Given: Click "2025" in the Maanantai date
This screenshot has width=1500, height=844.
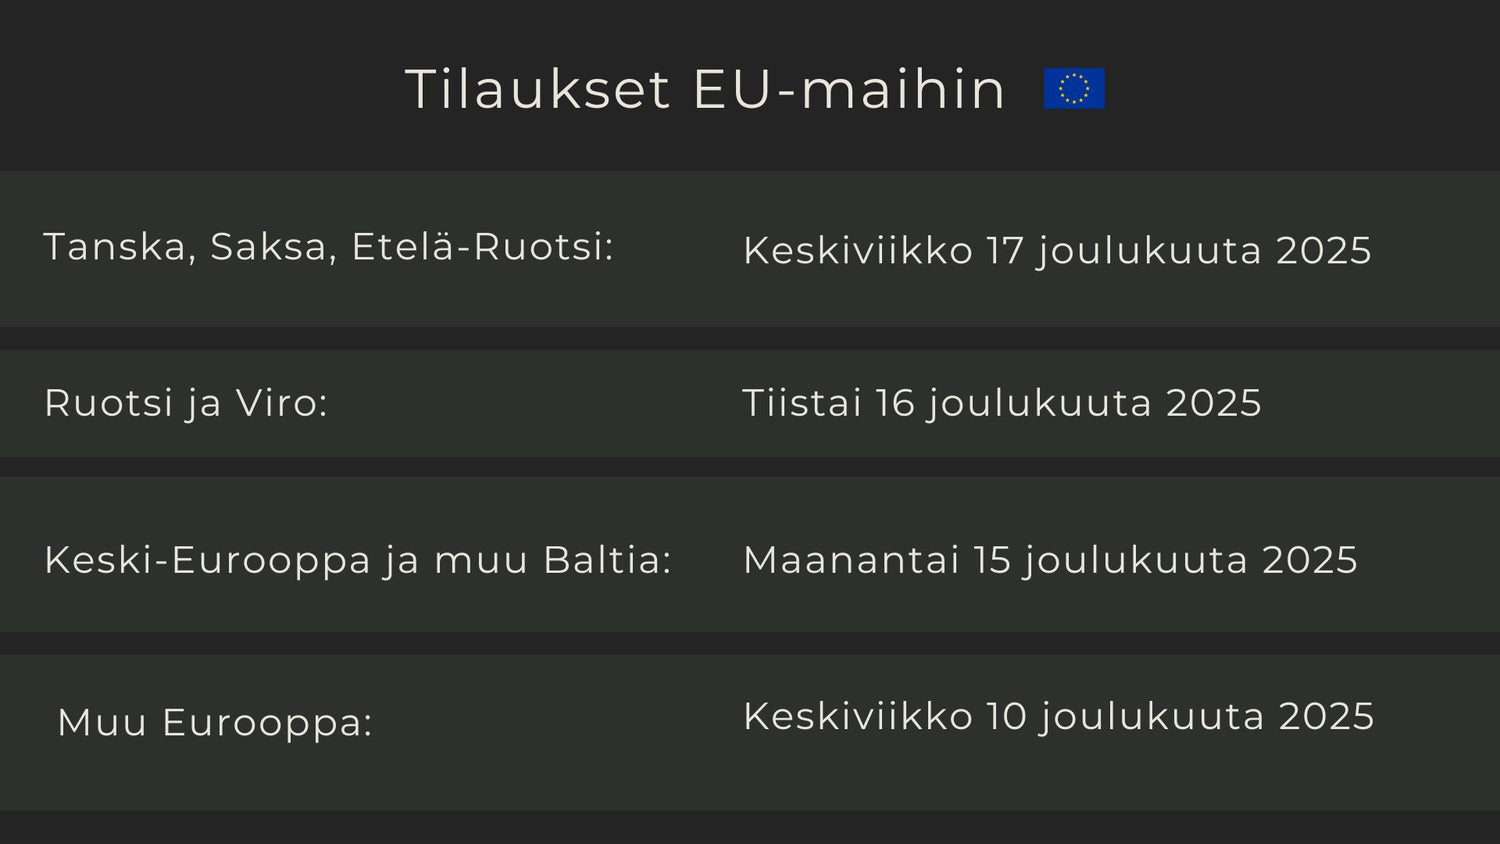Looking at the screenshot, I should click(x=1310, y=560).
